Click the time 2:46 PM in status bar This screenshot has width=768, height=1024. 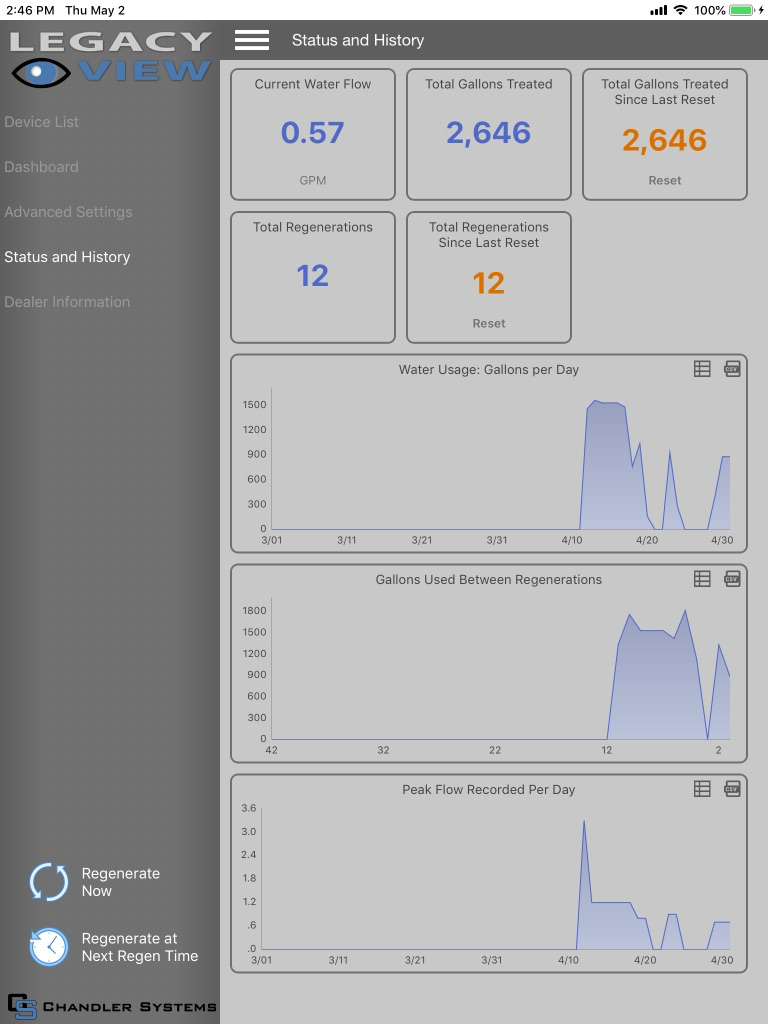30,10
